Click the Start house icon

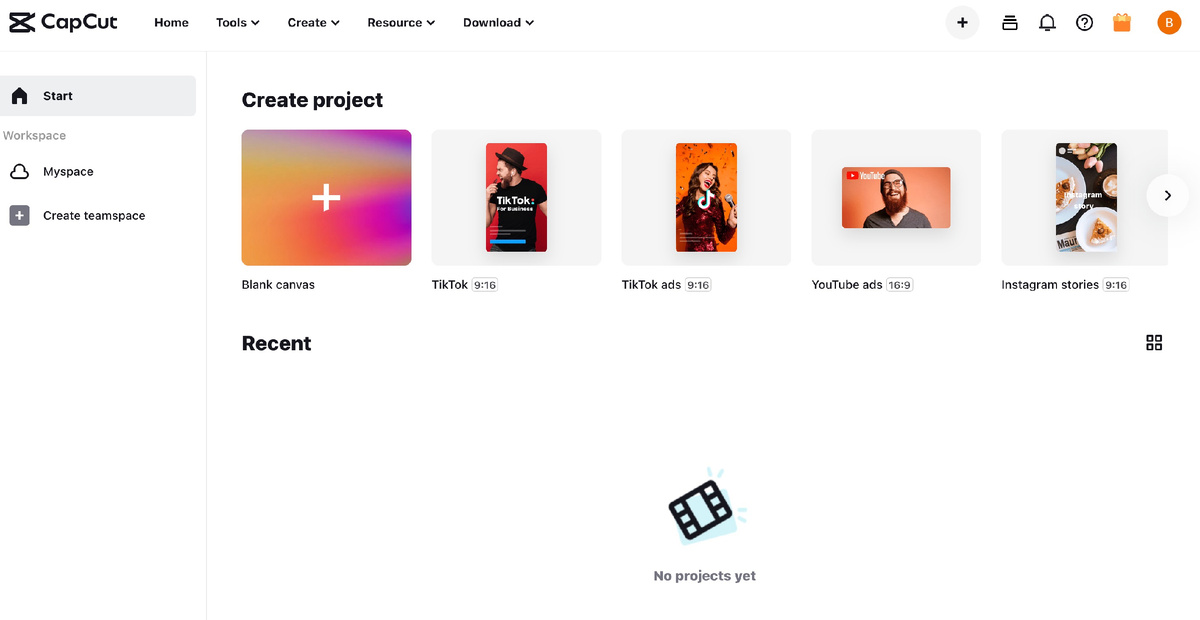19,96
